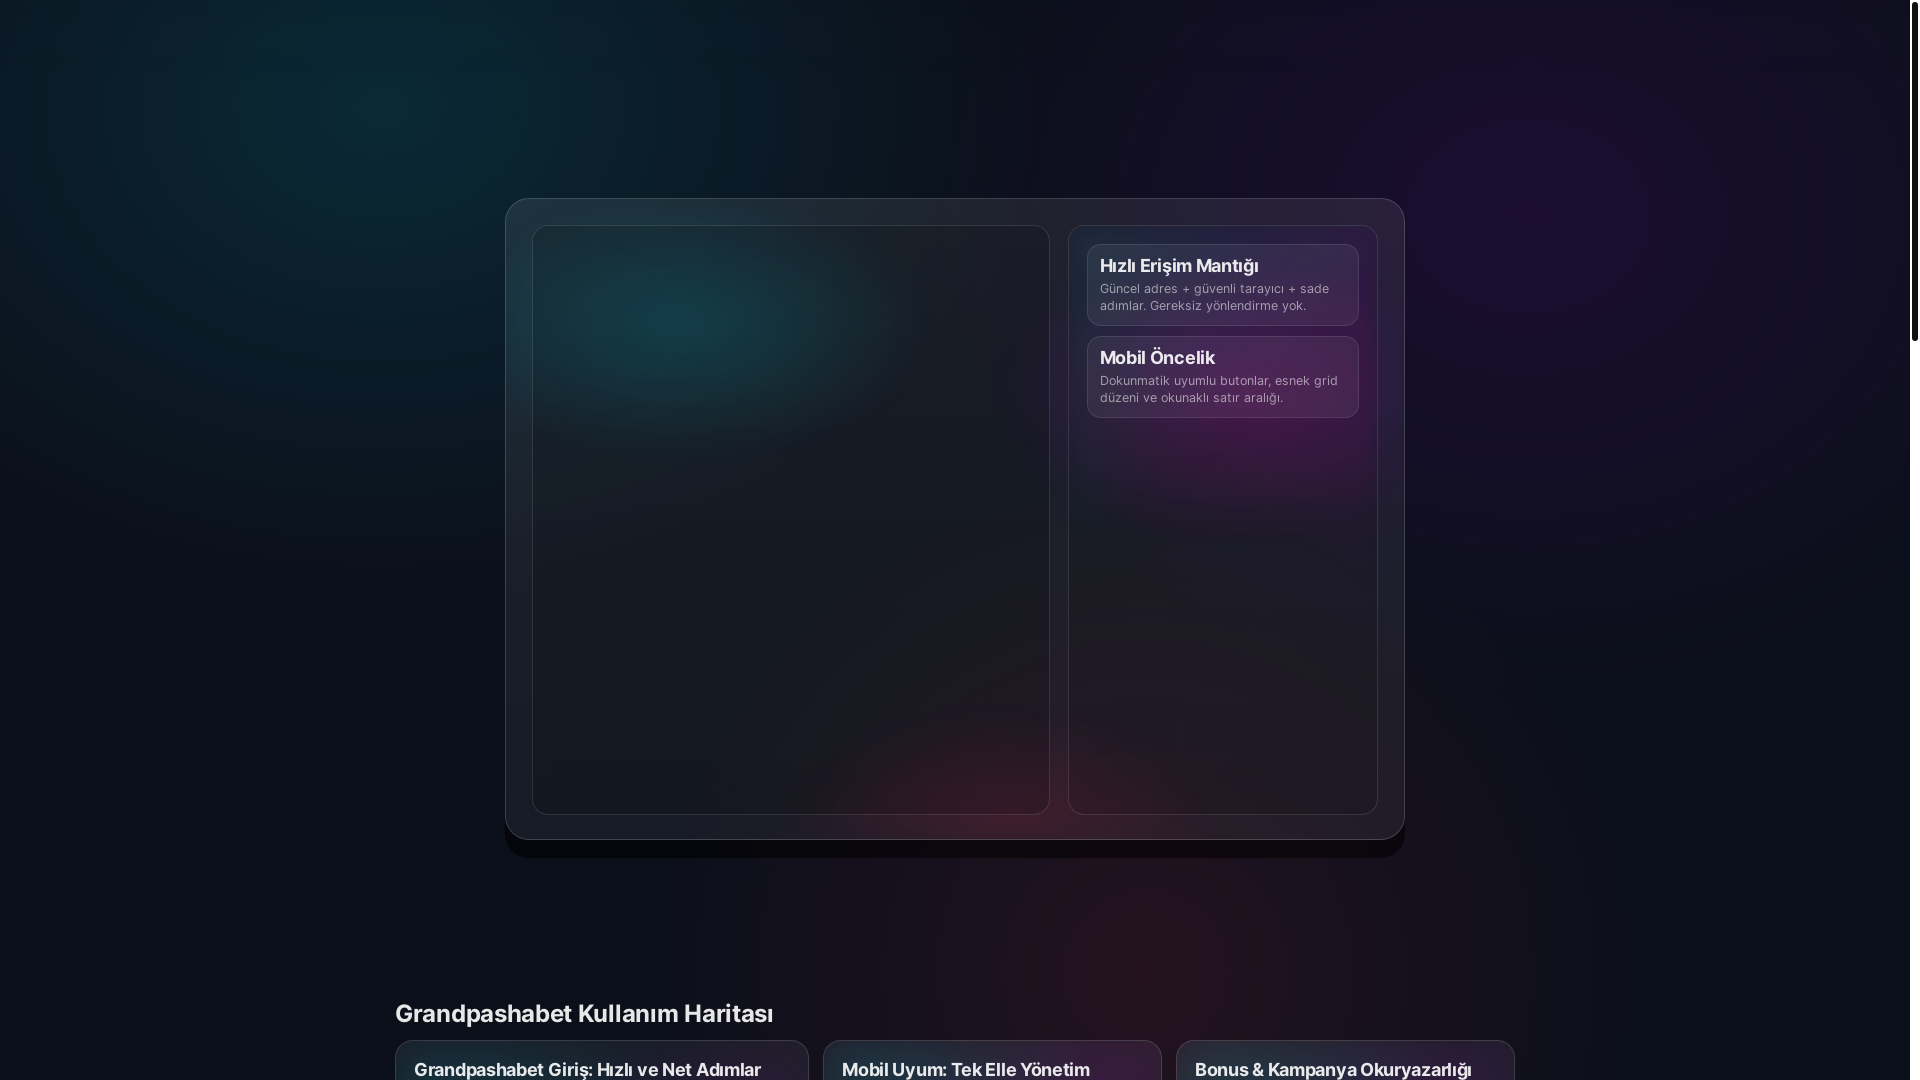Image resolution: width=1920 pixels, height=1080 pixels.
Task: Click 'Tek Elle Yönetim' in the Mobil Uyum title
Action: [x=1020, y=1070]
